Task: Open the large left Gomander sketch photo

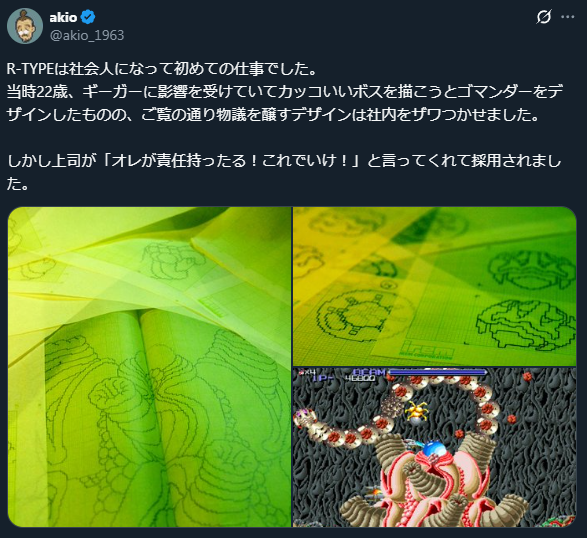Action: click(x=149, y=367)
